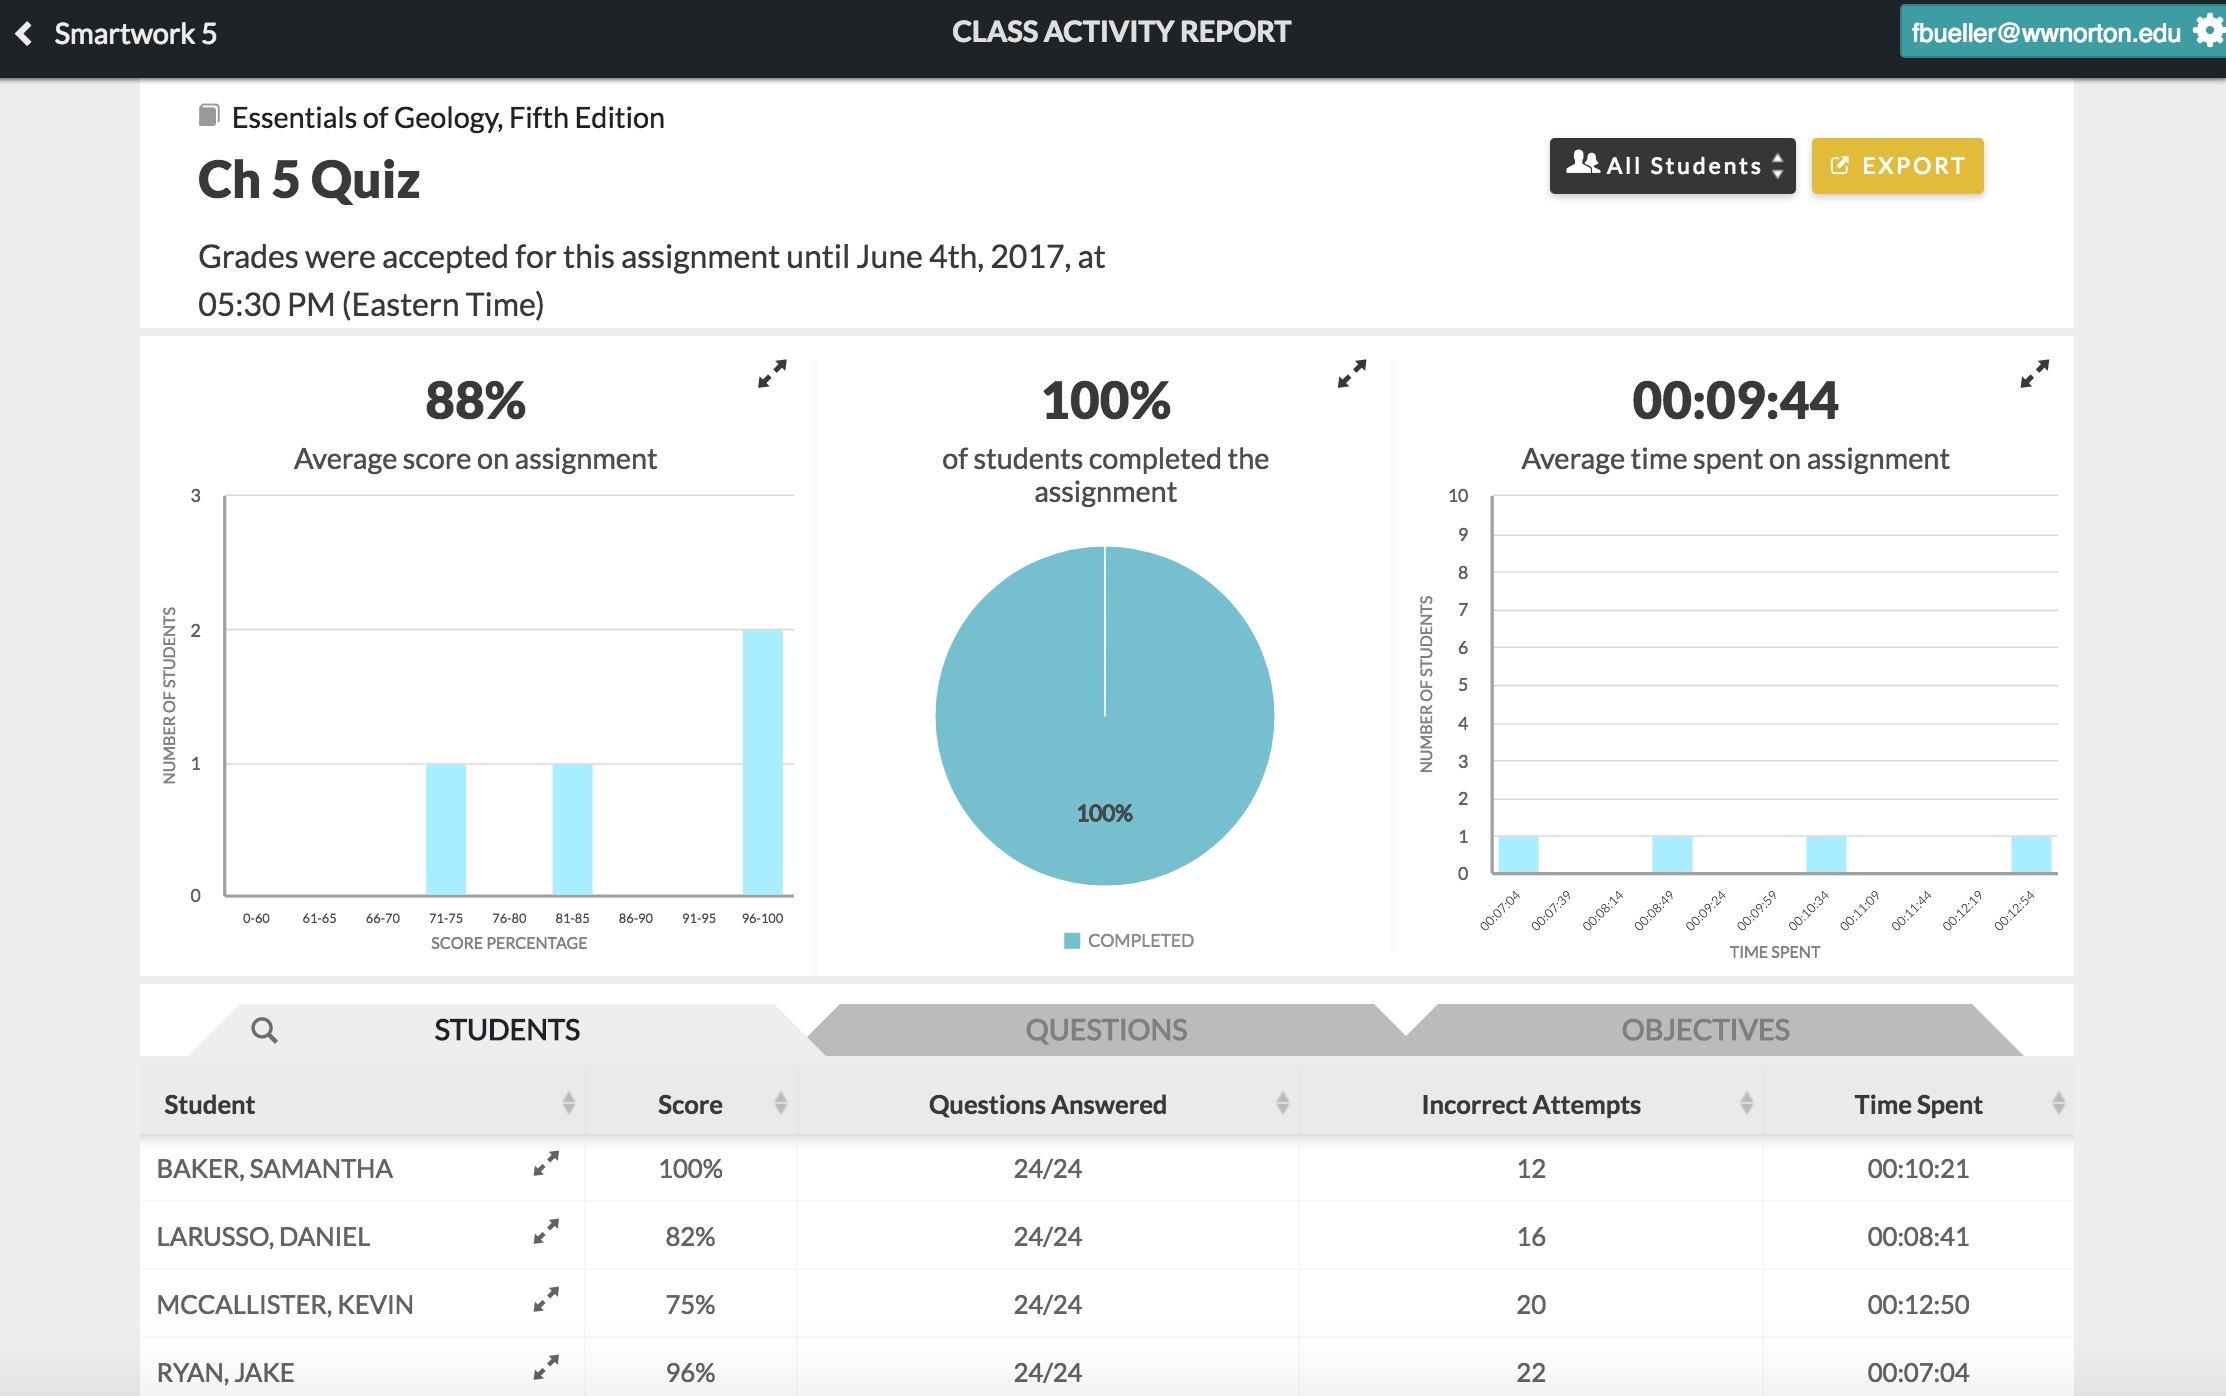
Task: Expand details for Baker, Samantha
Action: tap(546, 1163)
